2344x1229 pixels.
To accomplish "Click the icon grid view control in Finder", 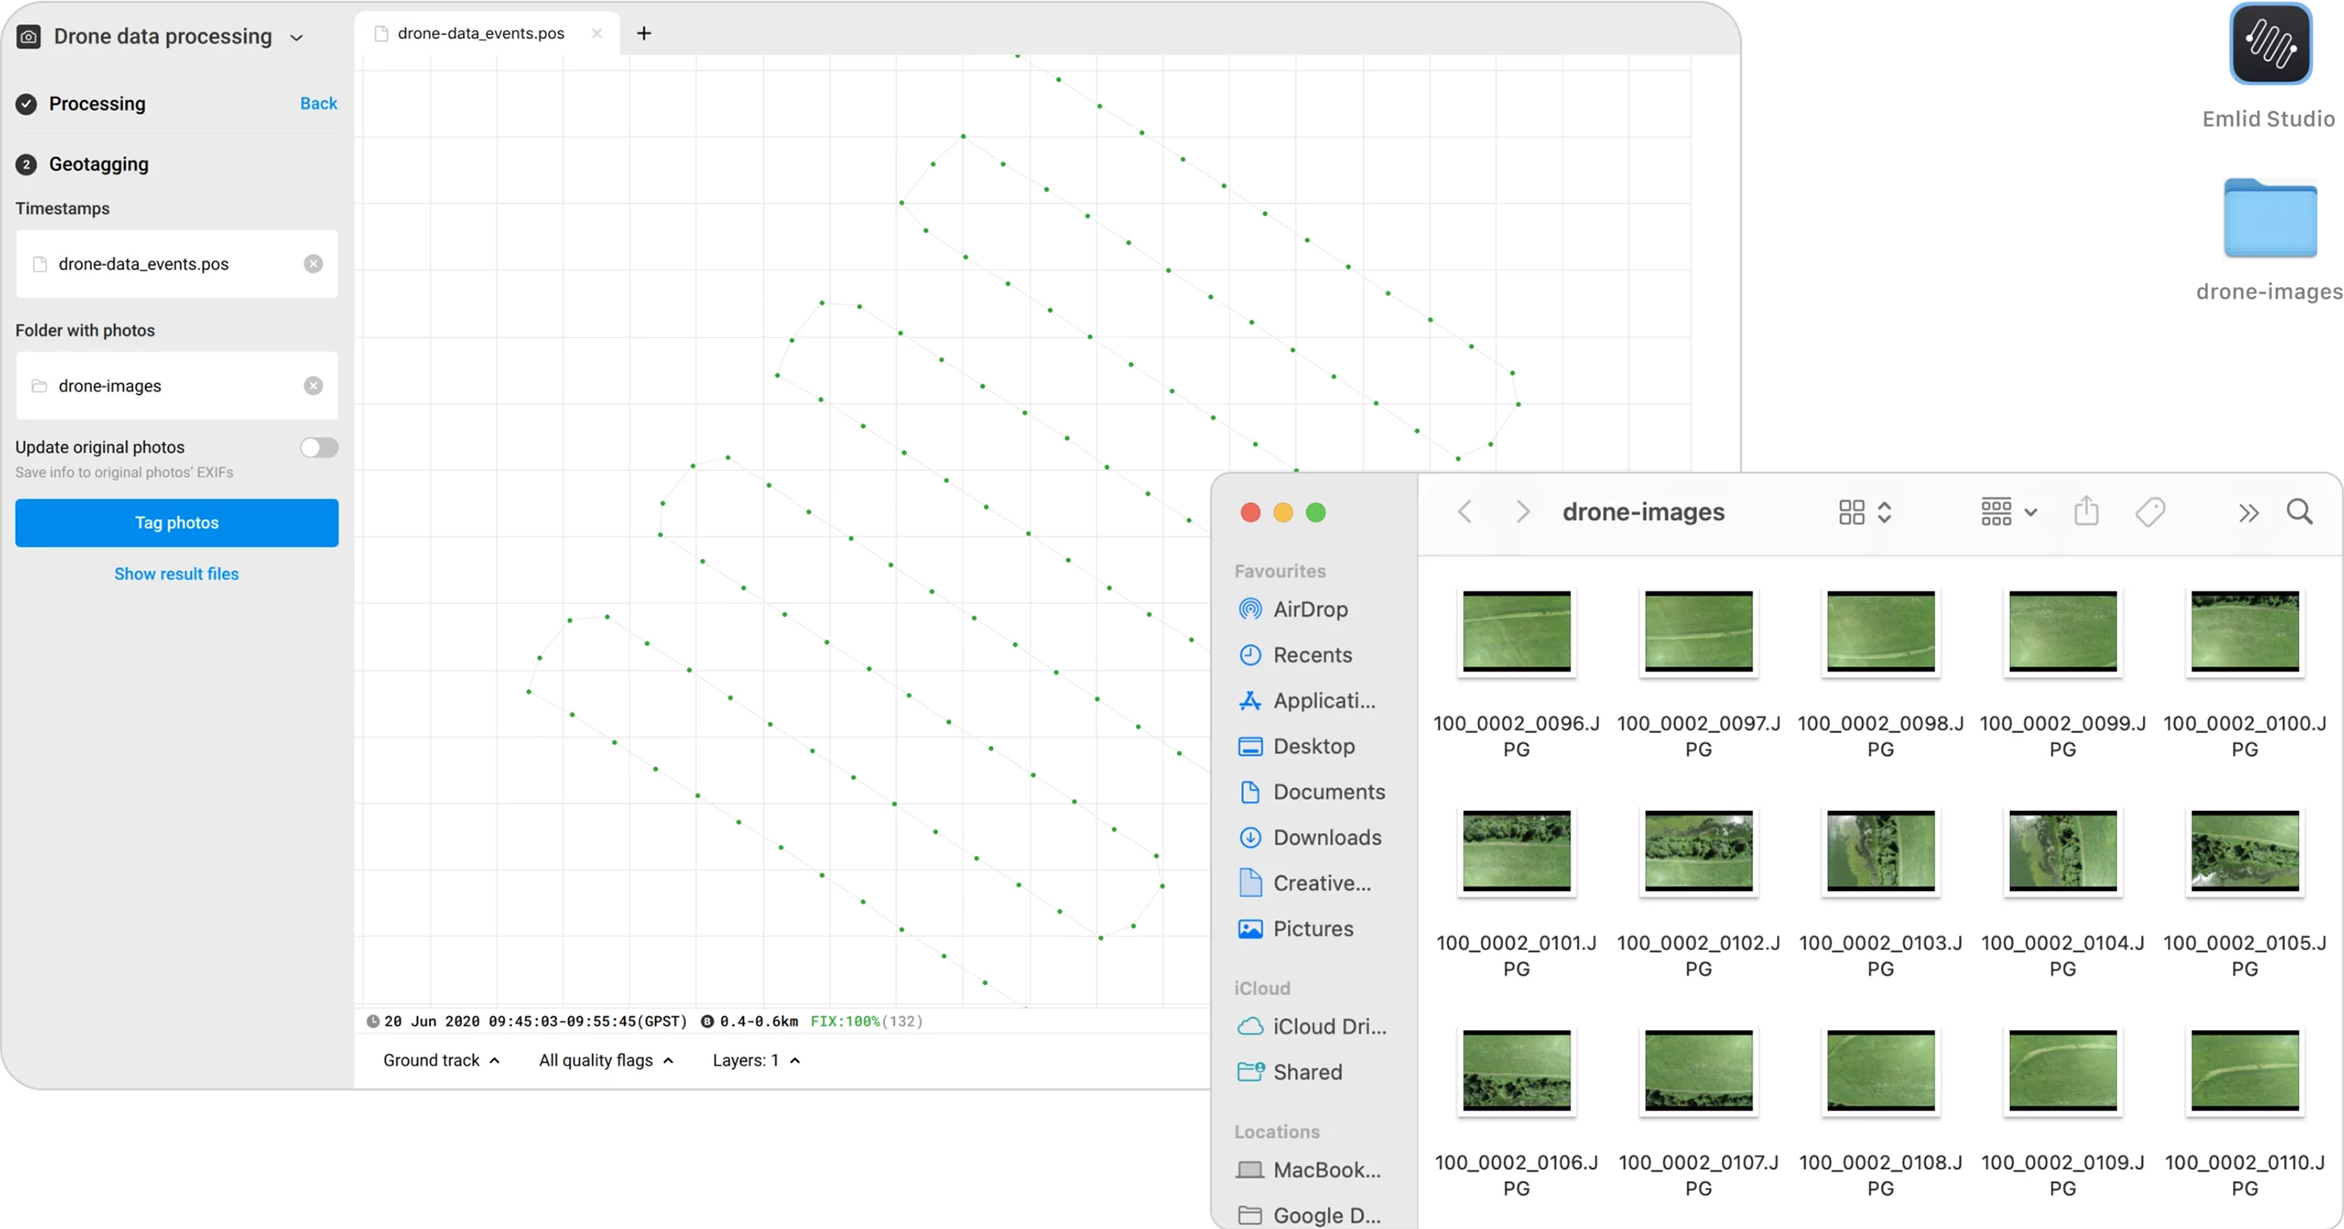I will click(1852, 511).
